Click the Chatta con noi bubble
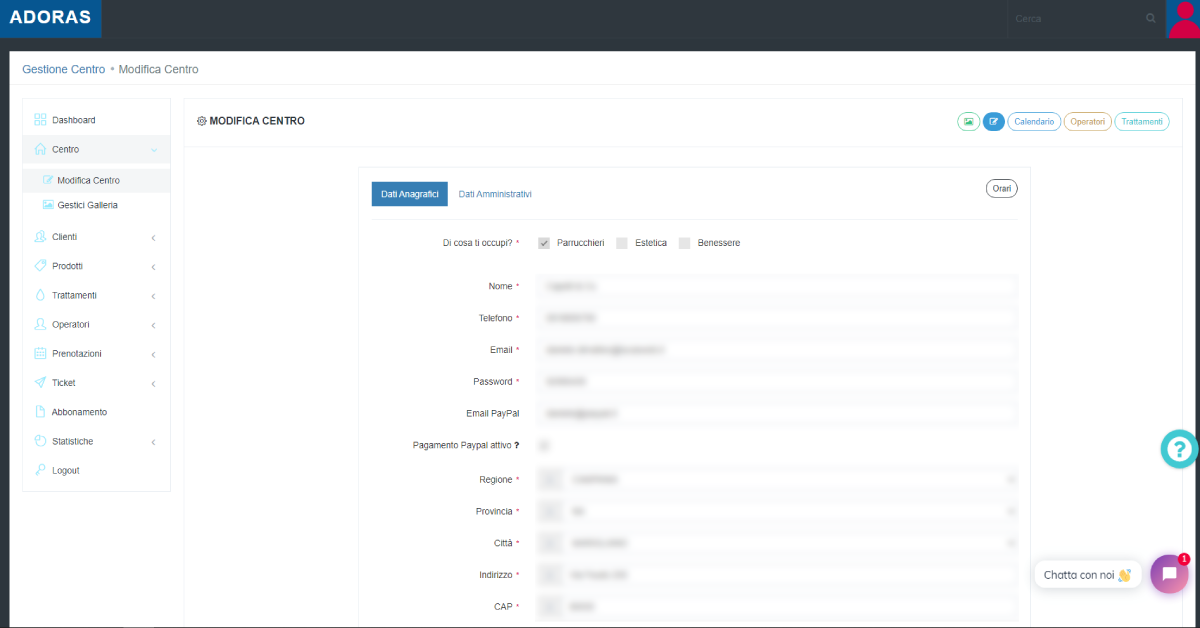The height and width of the screenshot is (628, 1200). click(x=1087, y=575)
